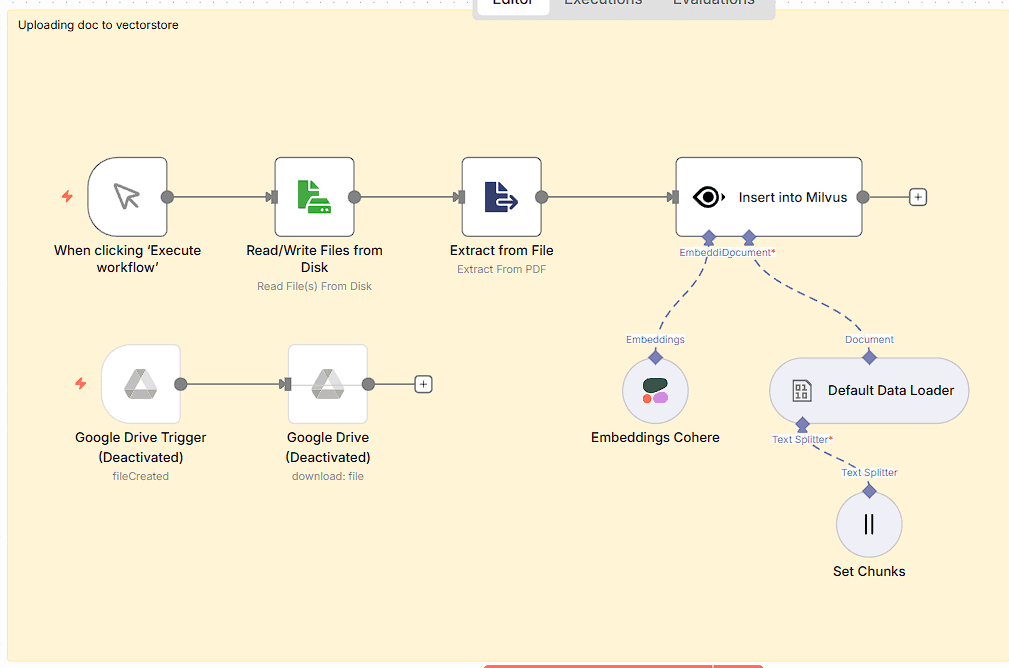Click top diamond connector of Set Chunks
1009x668 pixels.
(869, 492)
